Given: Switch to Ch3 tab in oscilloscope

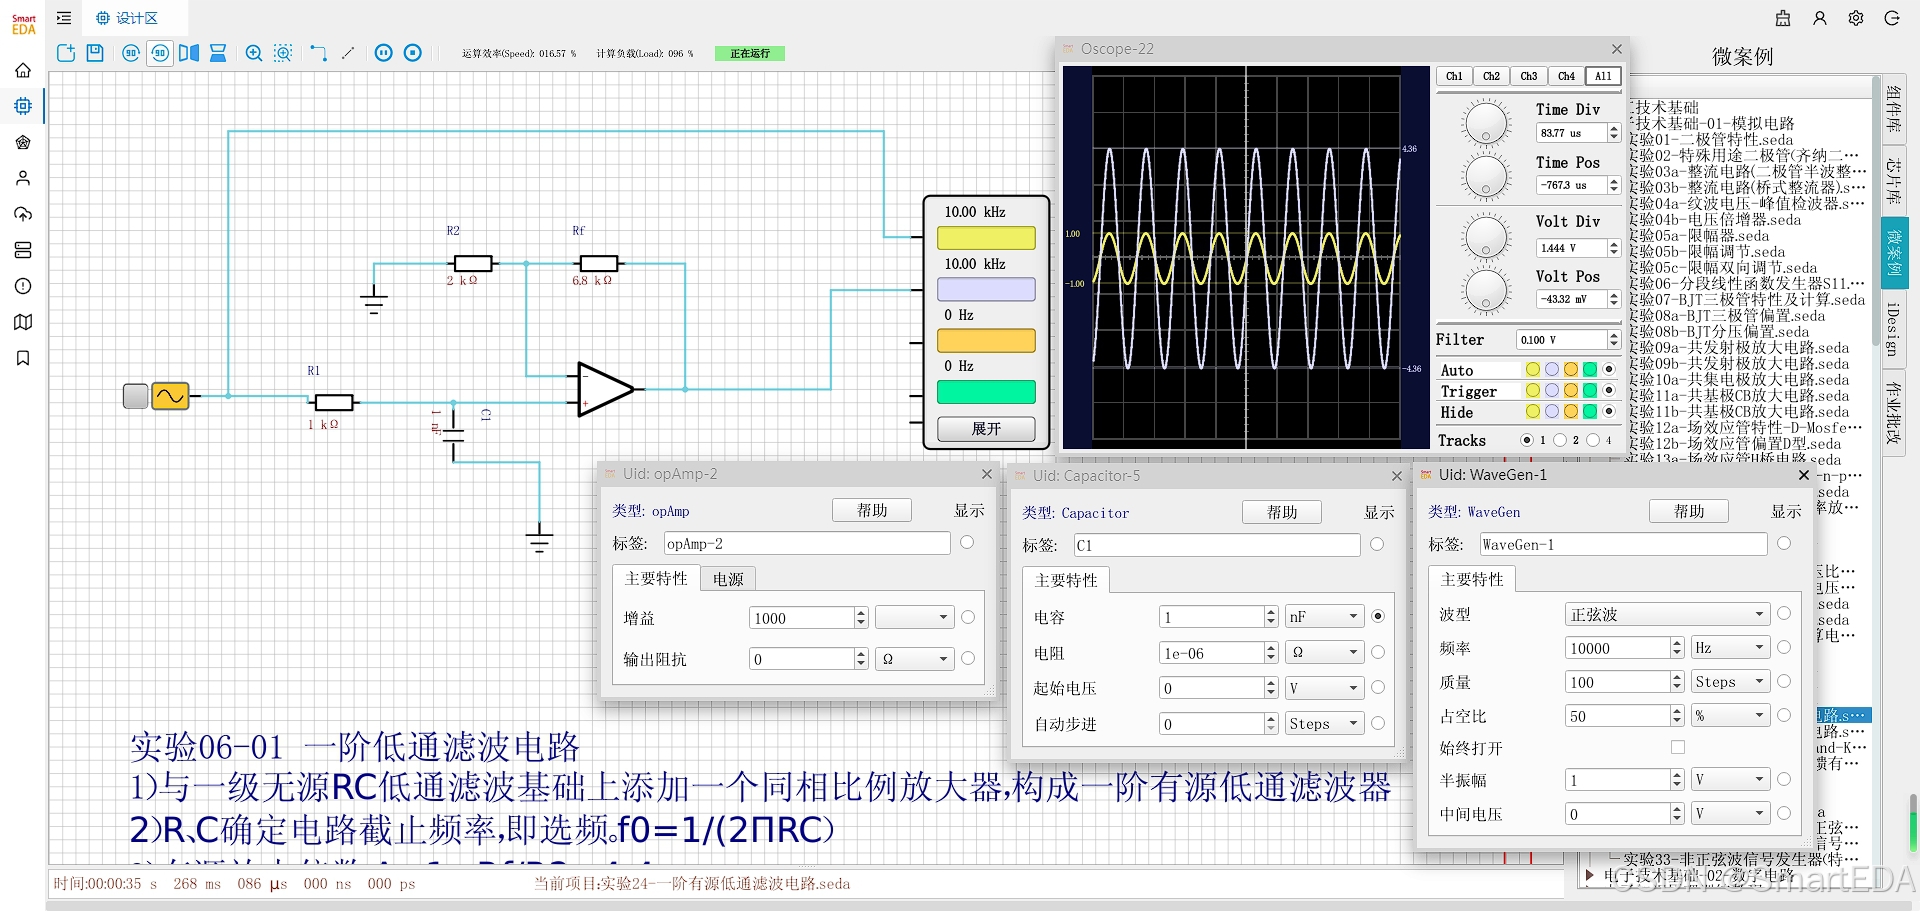Looking at the screenshot, I should (1529, 76).
